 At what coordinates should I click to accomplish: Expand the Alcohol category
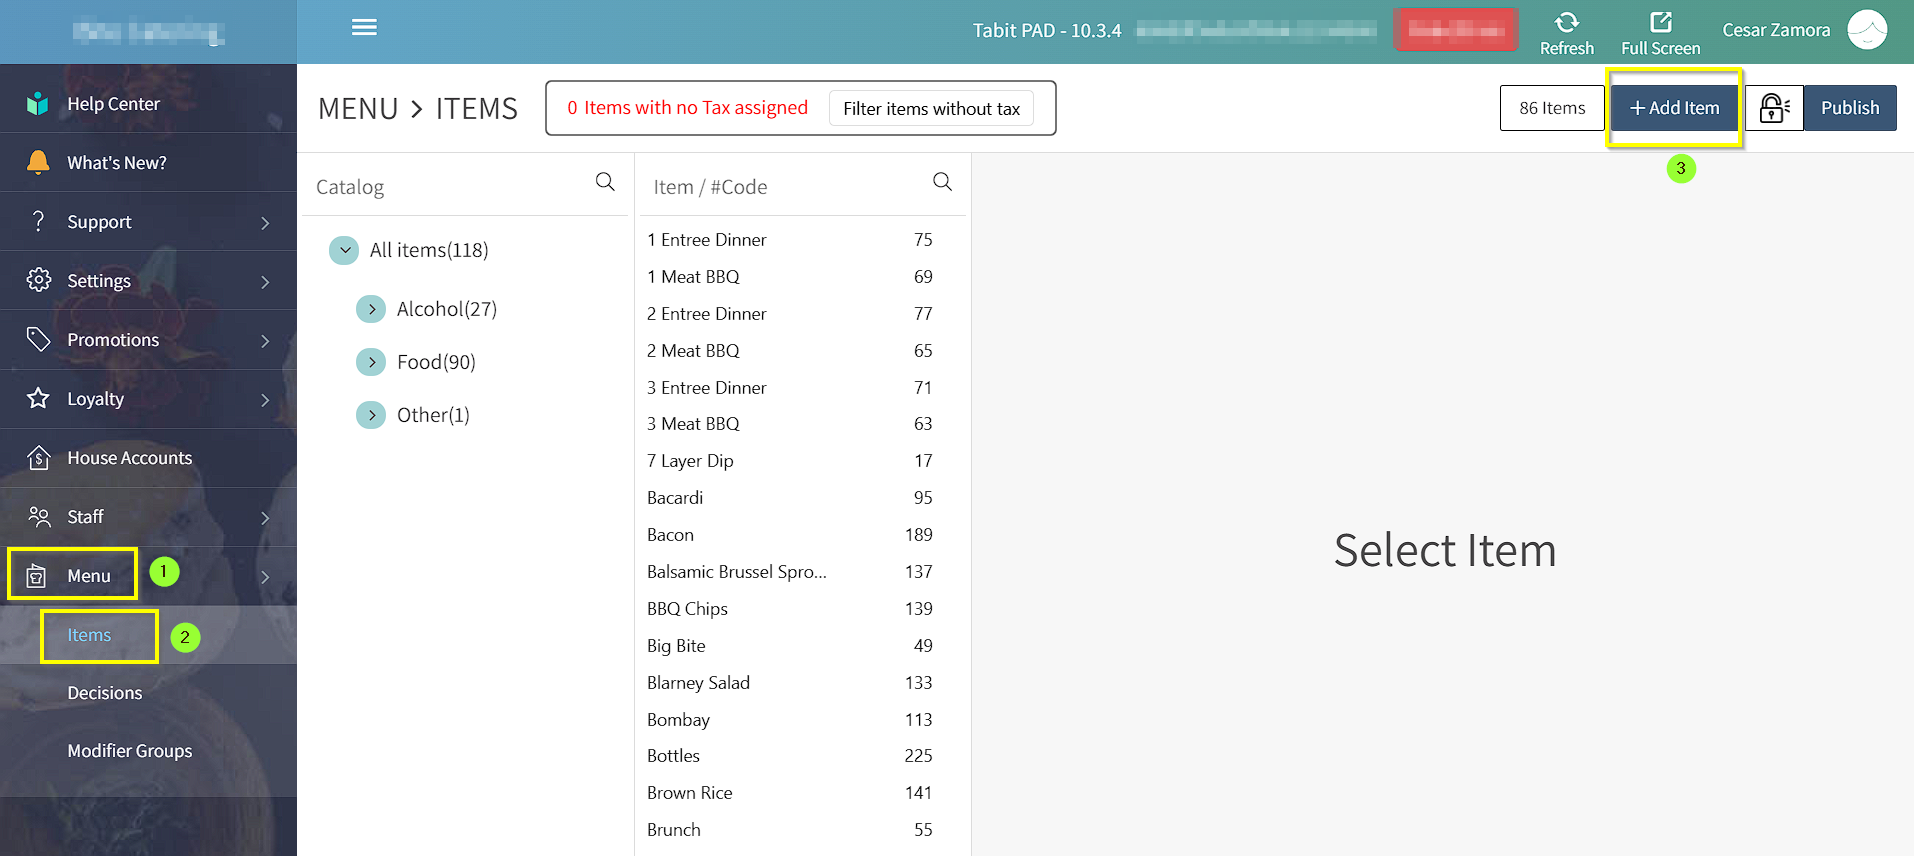(x=371, y=309)
